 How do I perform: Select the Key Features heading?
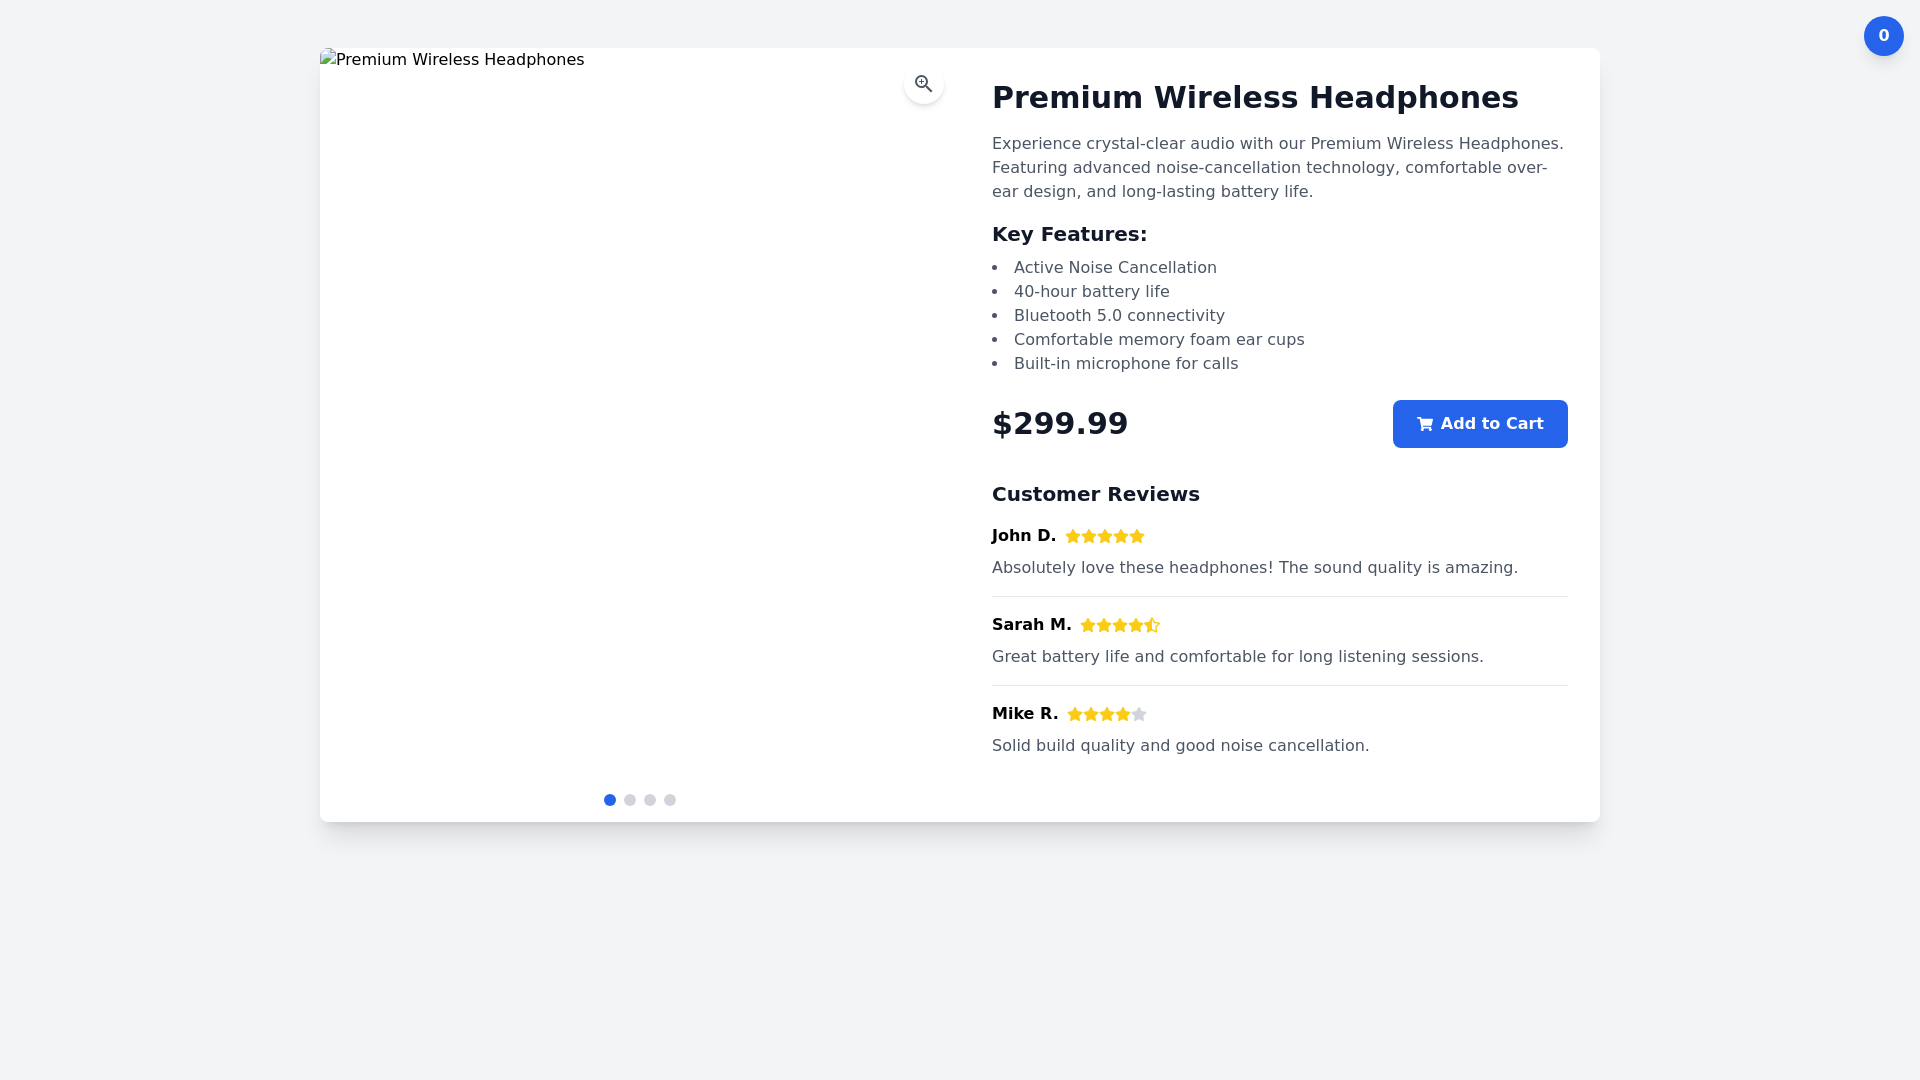1069,235
